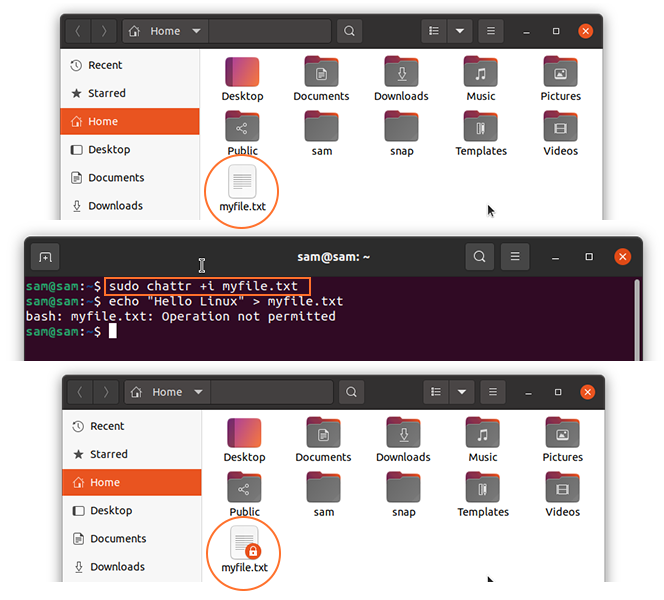Toggle list view in the lower Files window
Image resolution: width=664 pixels, height=600 pixels.
[x=436, y=391]
